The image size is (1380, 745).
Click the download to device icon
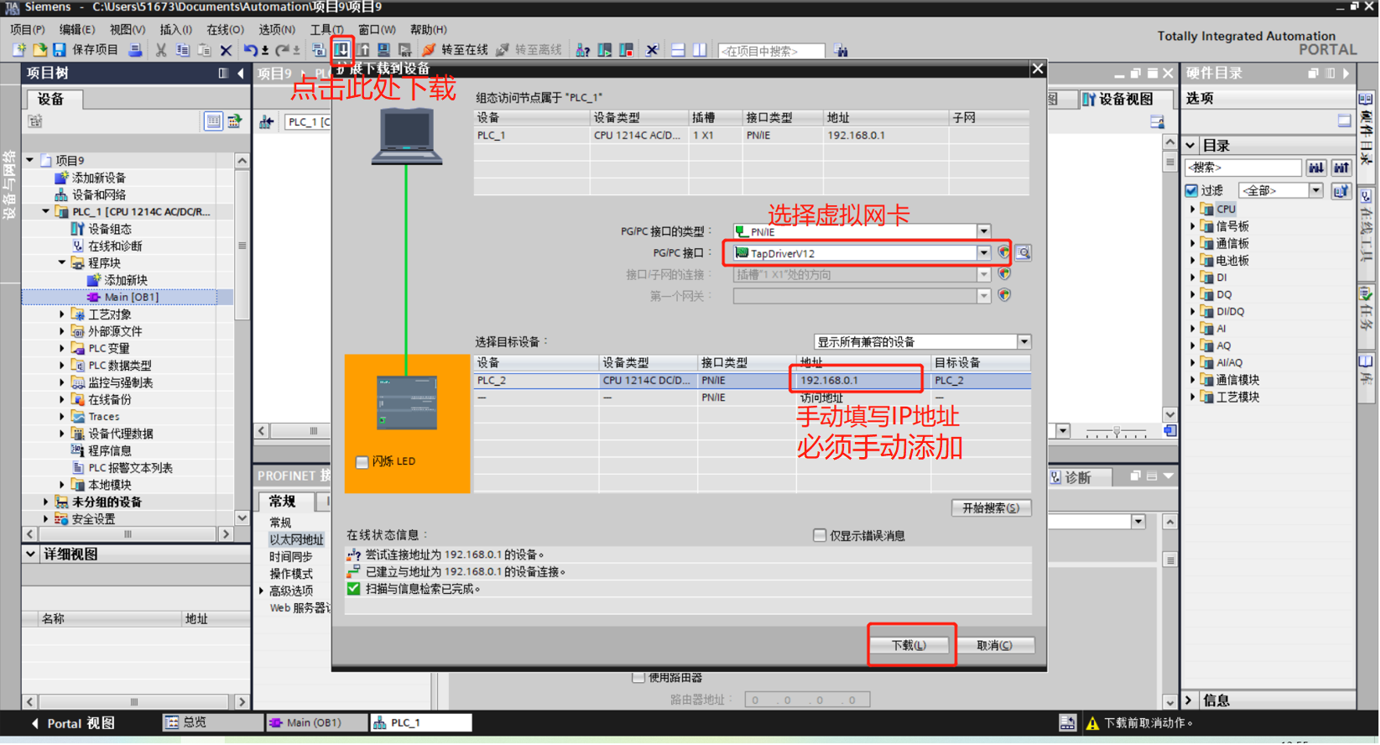pyautogui.click(x=342, y=50)
